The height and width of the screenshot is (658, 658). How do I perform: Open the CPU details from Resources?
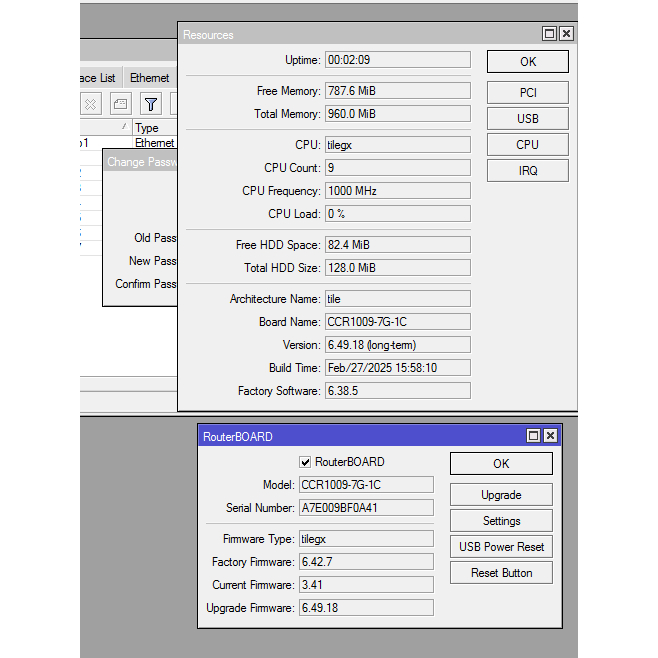pos(527,145)
